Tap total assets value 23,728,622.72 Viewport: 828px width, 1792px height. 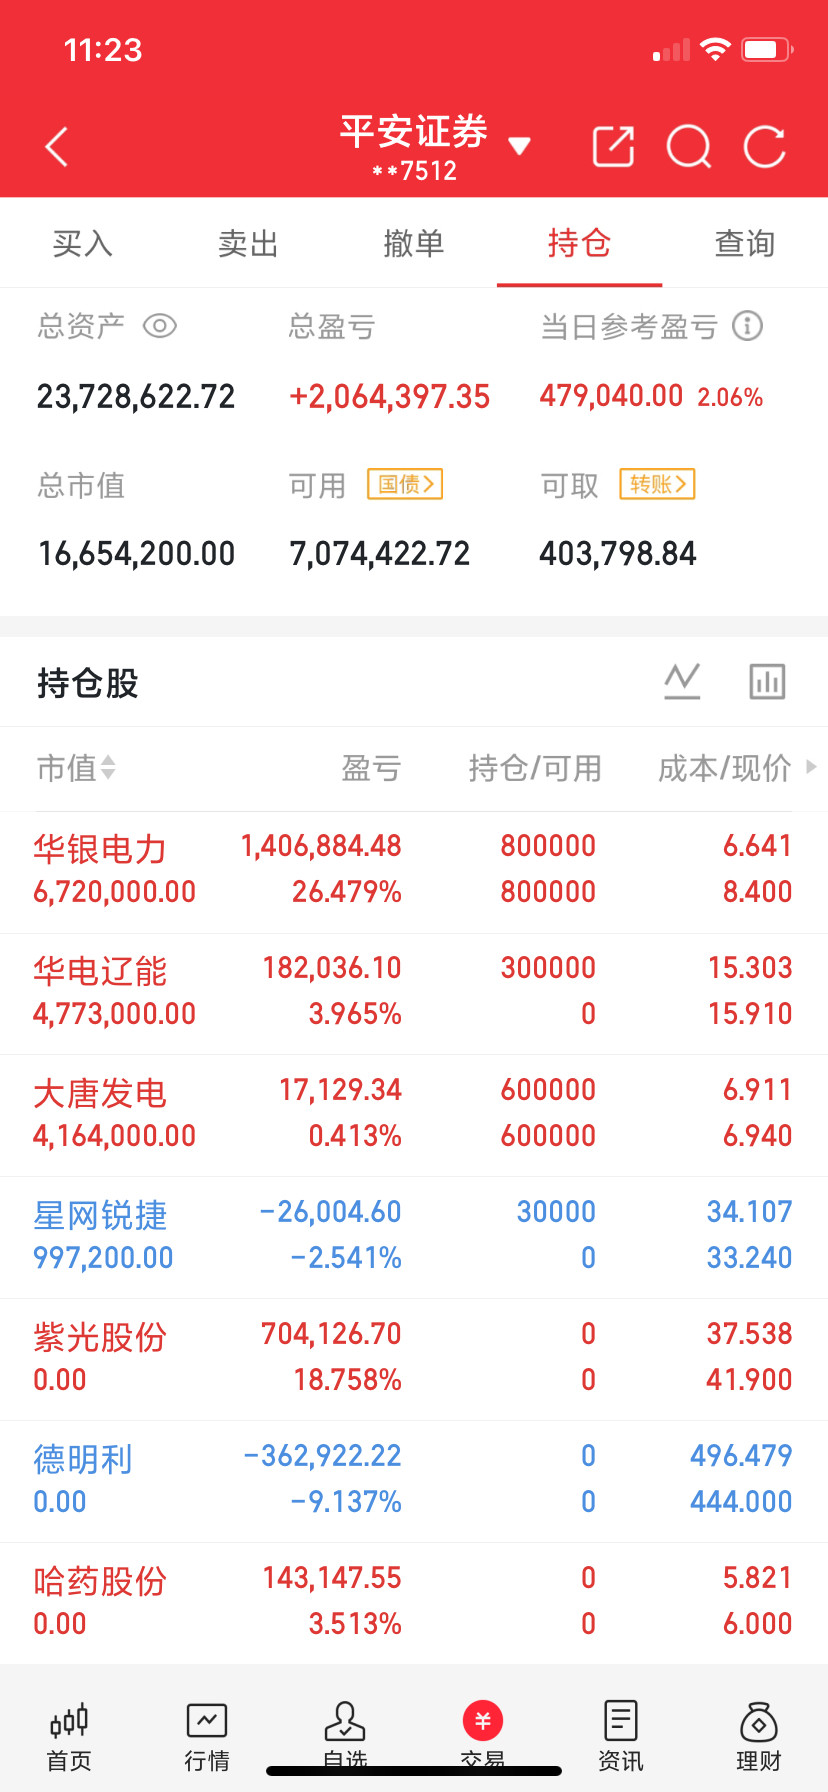[x=136, y=397]
